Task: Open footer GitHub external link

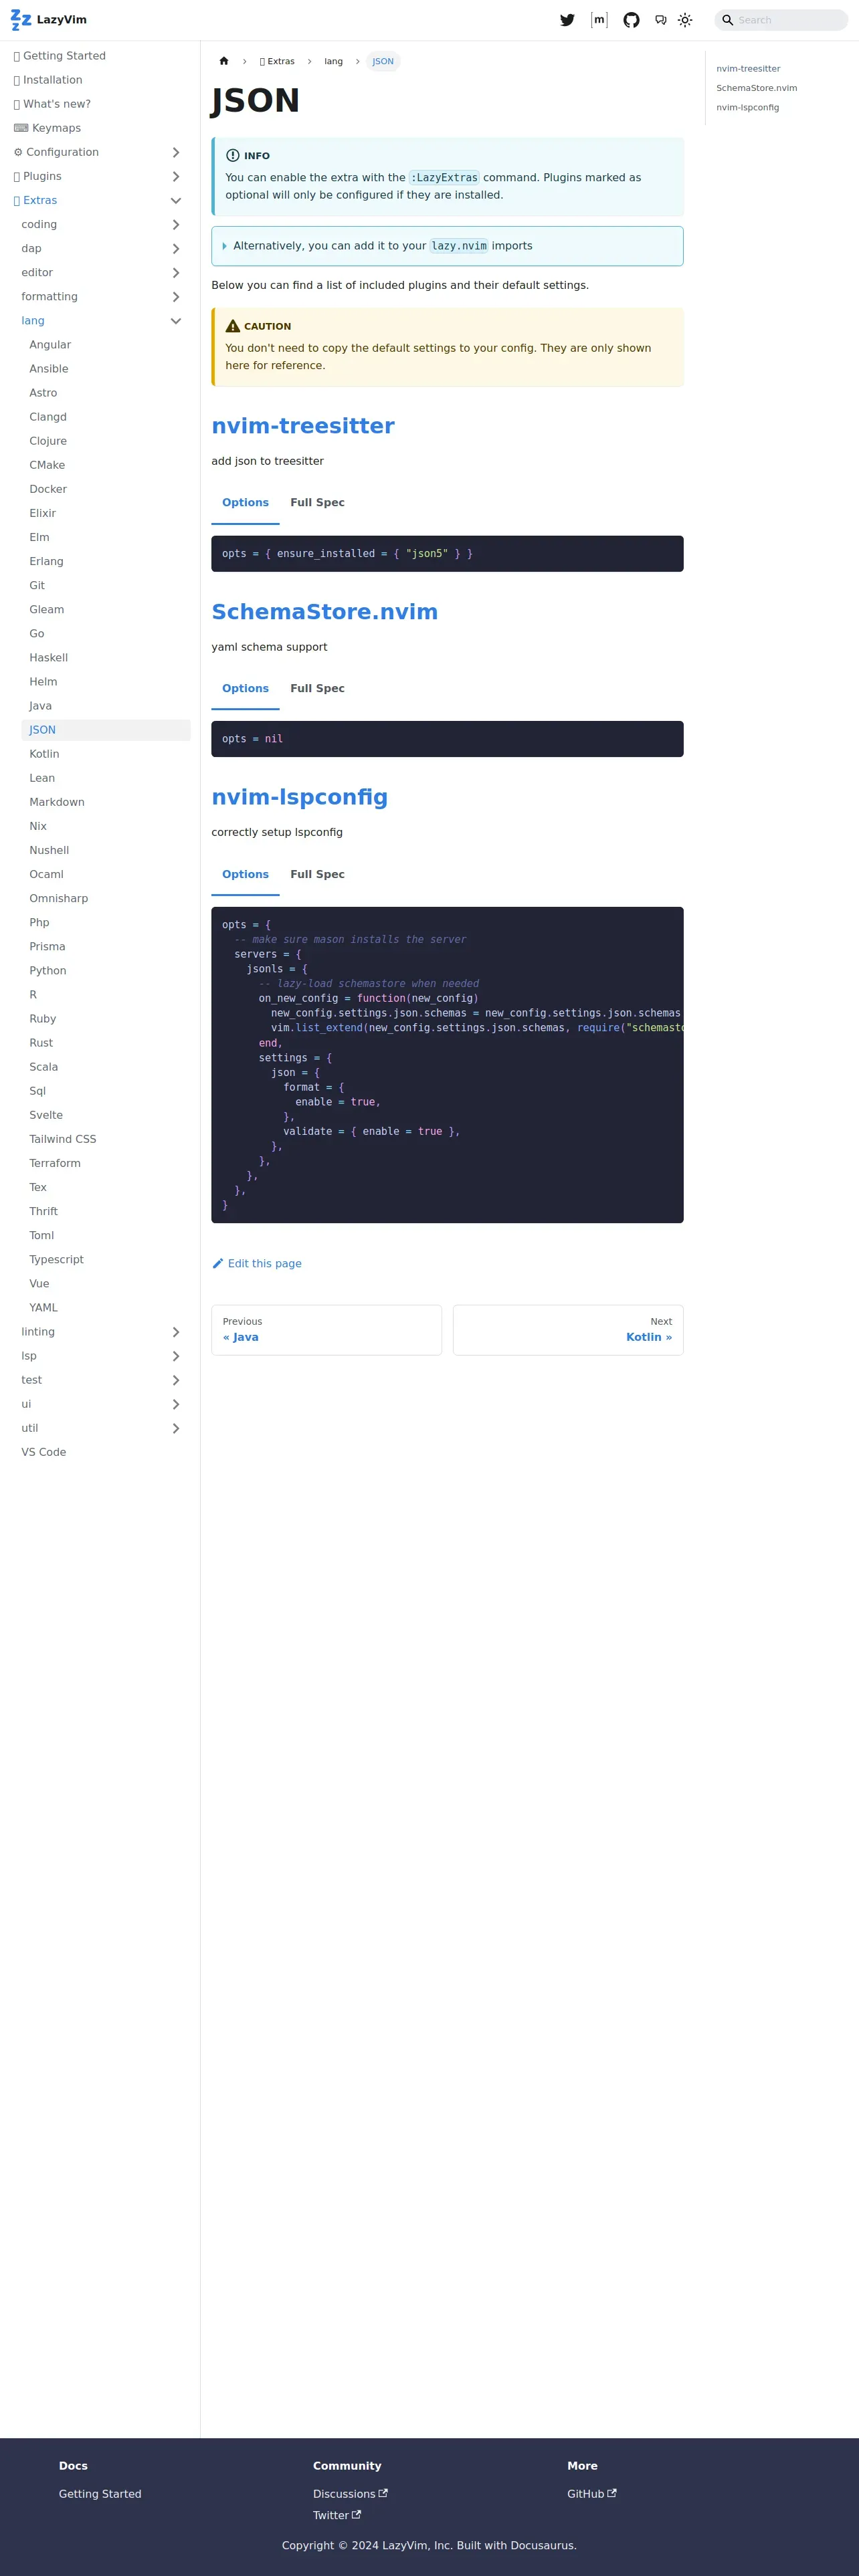Action: pyautogui.click(x=592, y=2494)
